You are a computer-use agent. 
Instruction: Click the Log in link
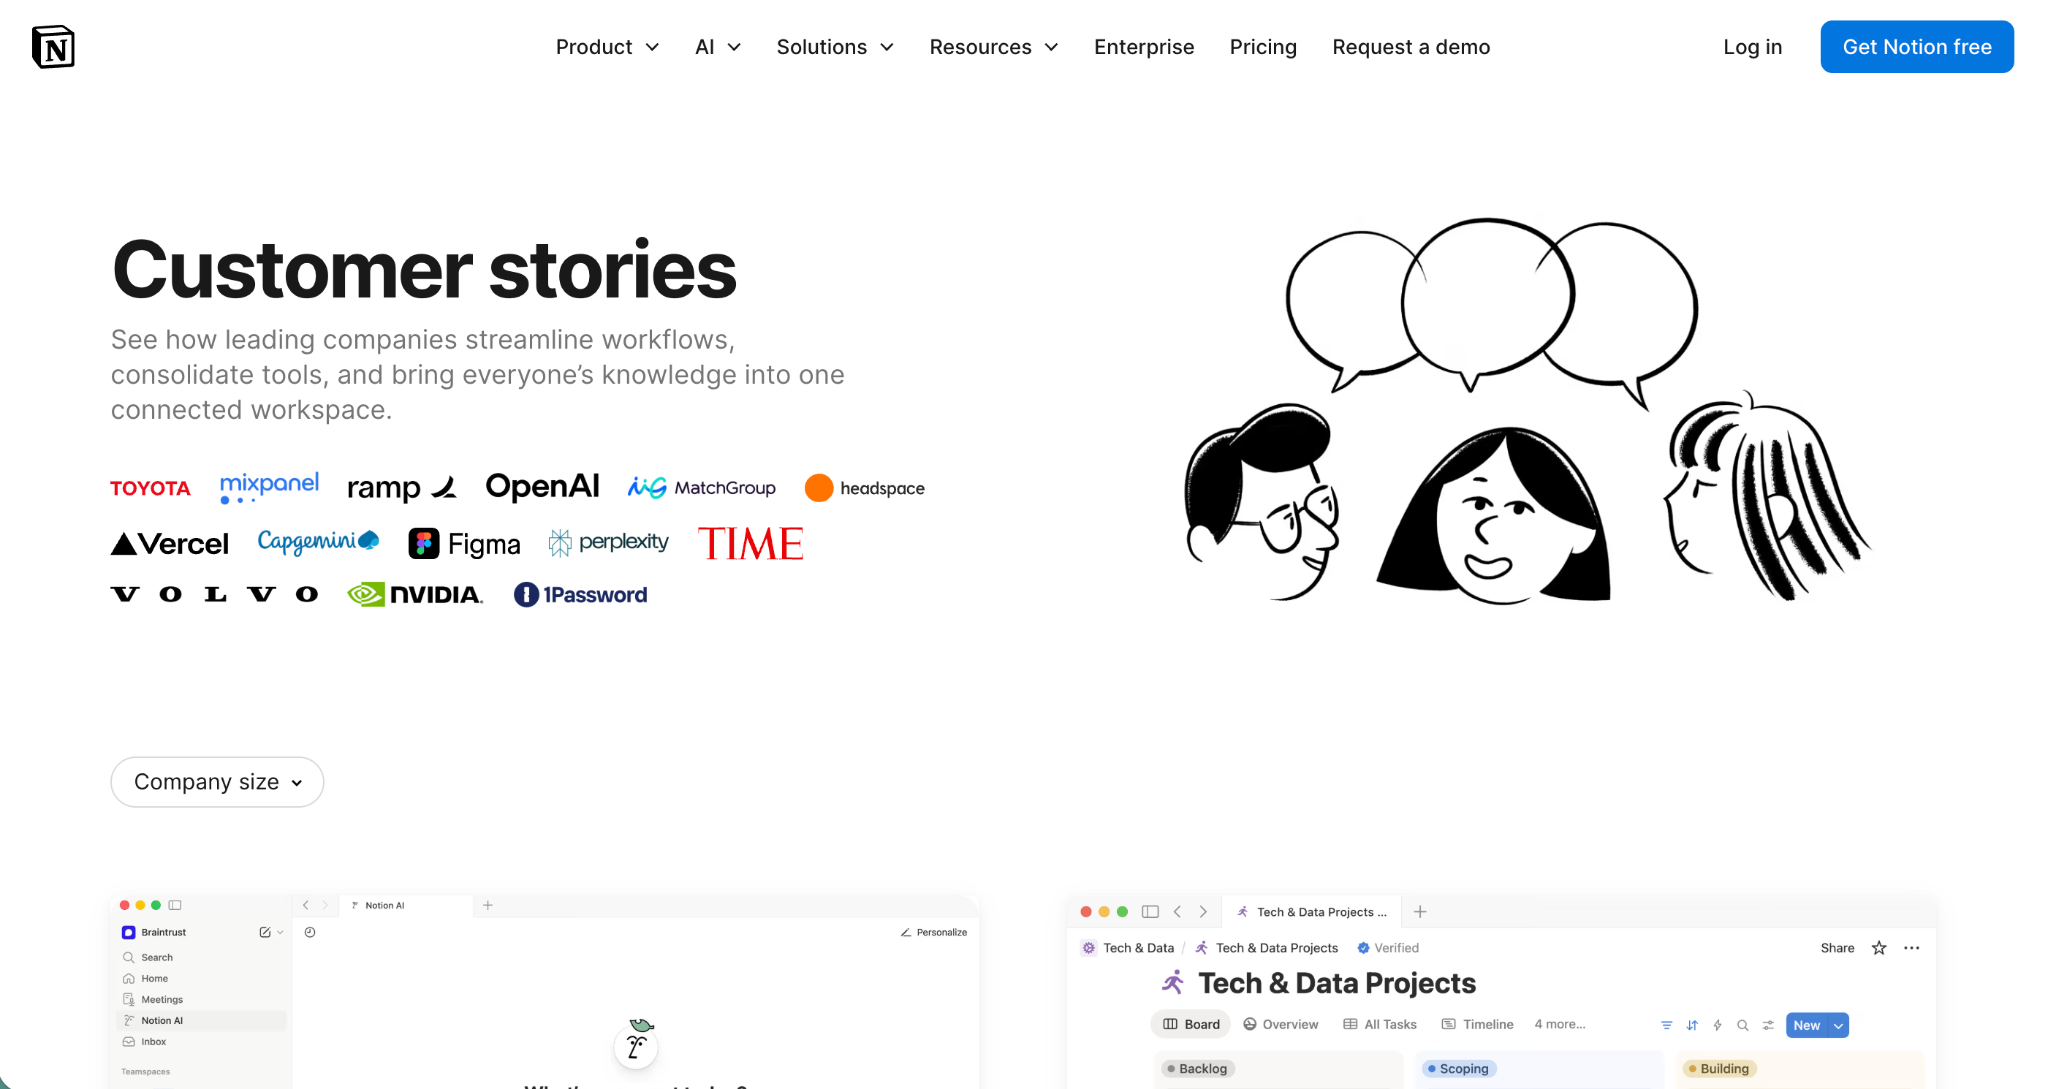(x=1752, y=47)
